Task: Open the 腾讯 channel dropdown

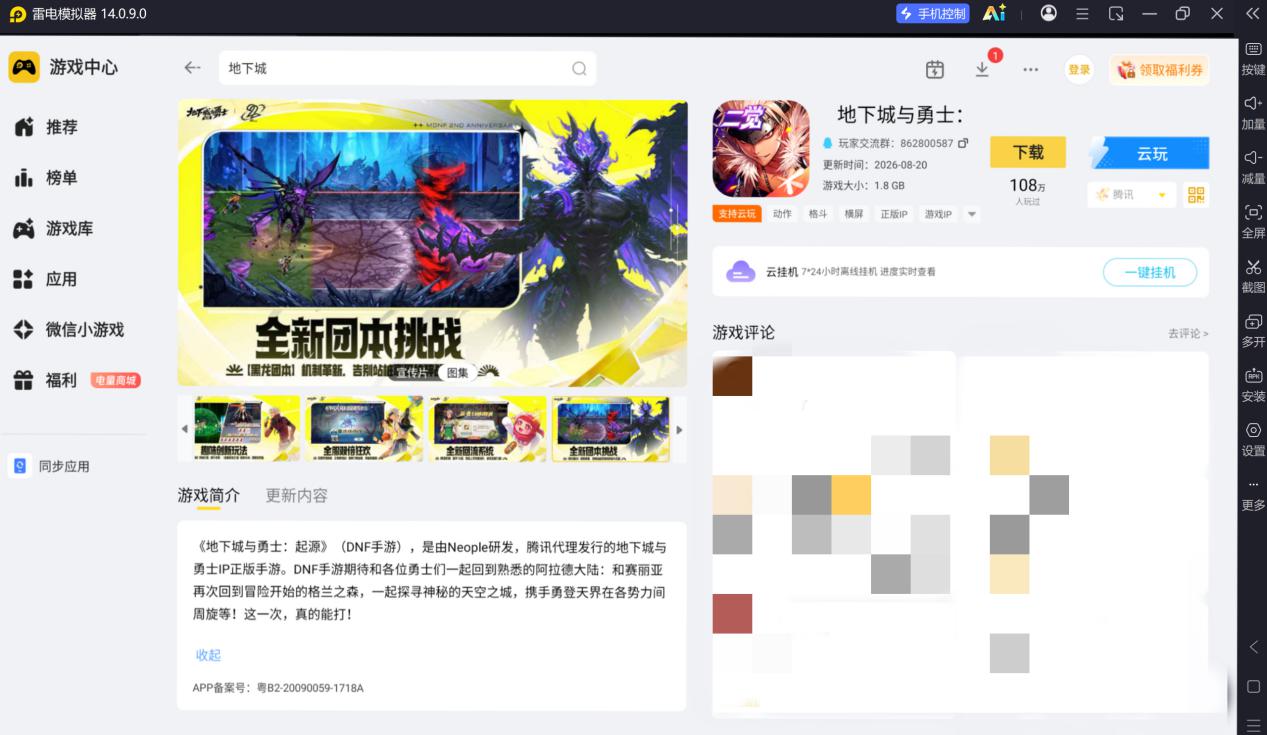Action: pyautogui.click(x=1132, y=194)
